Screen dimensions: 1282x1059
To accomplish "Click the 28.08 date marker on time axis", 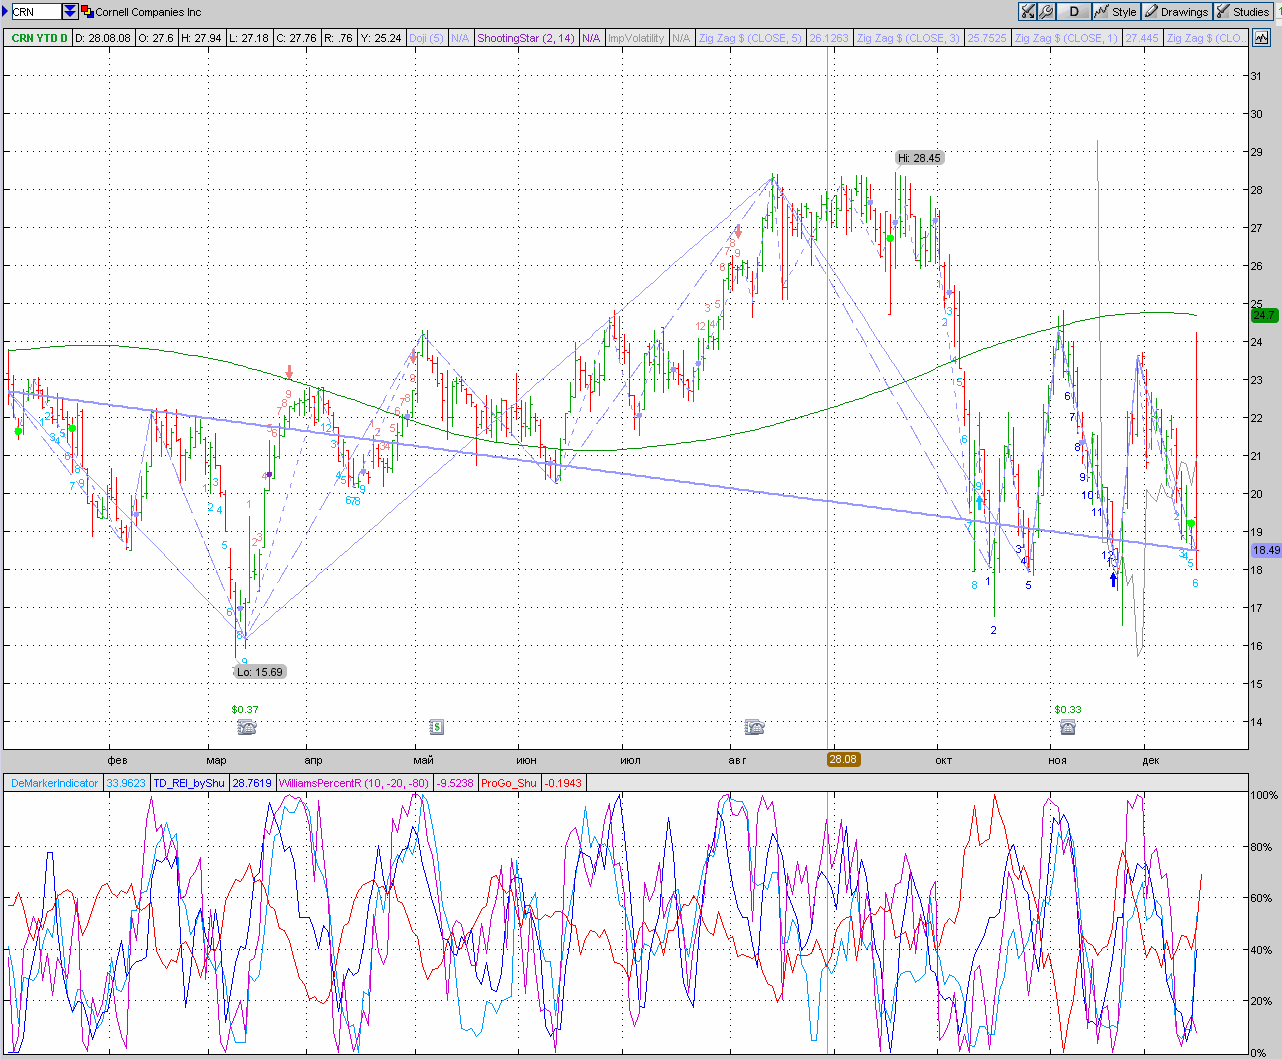I will pos(842,759).
